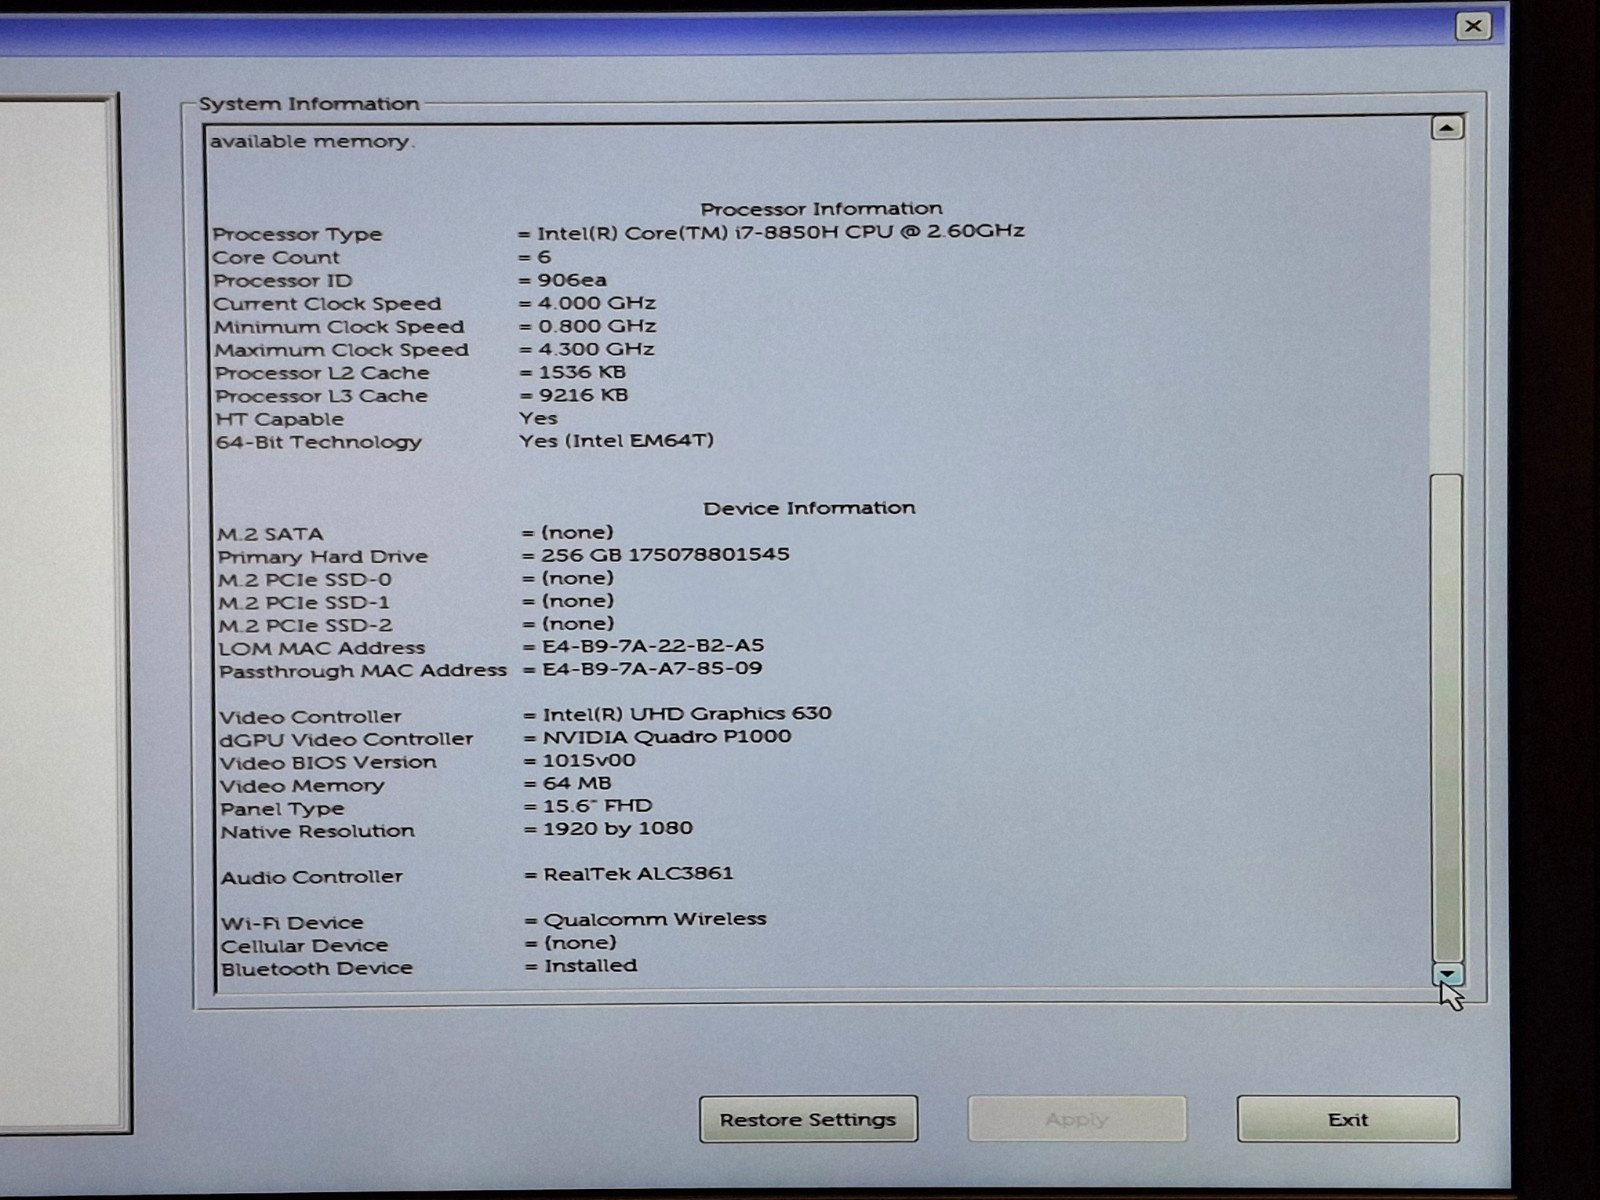
Task: Click the Device Information heading
Action: 809,508
